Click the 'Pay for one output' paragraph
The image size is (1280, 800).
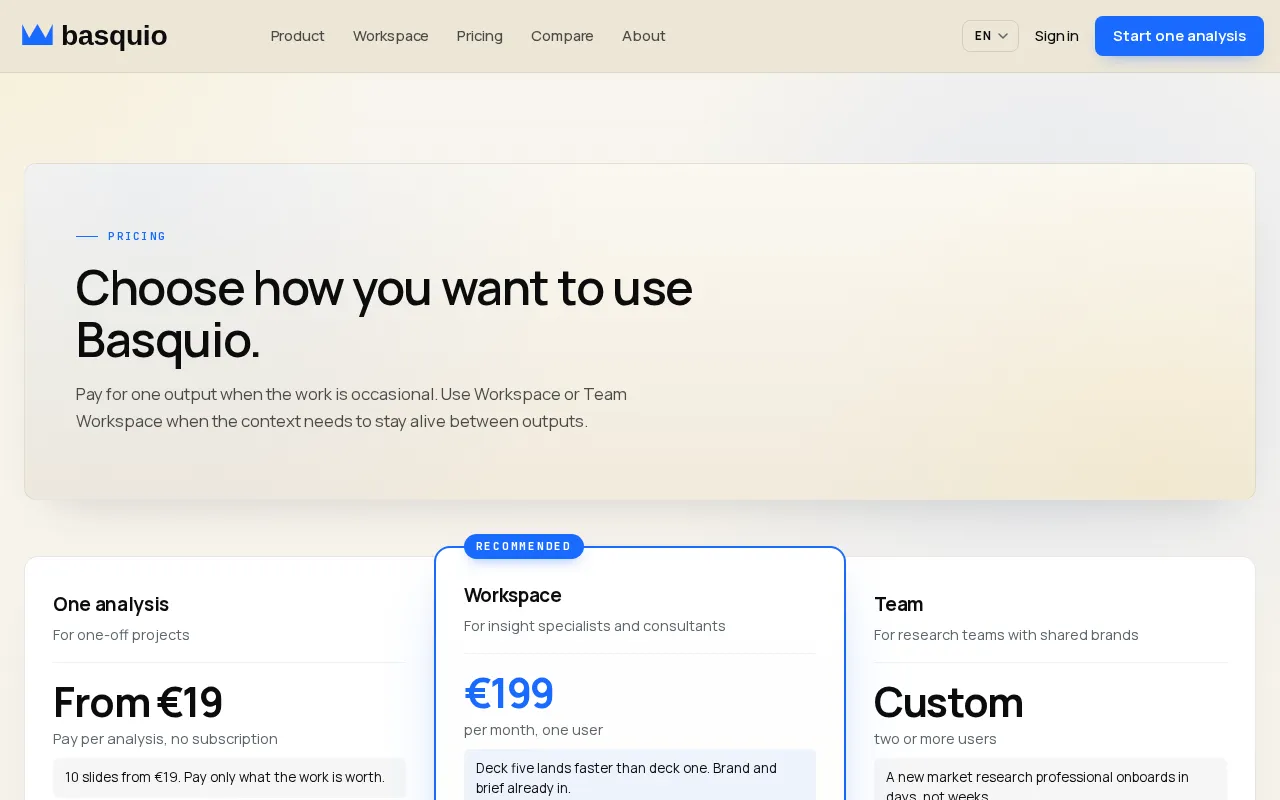click(352, 408)
